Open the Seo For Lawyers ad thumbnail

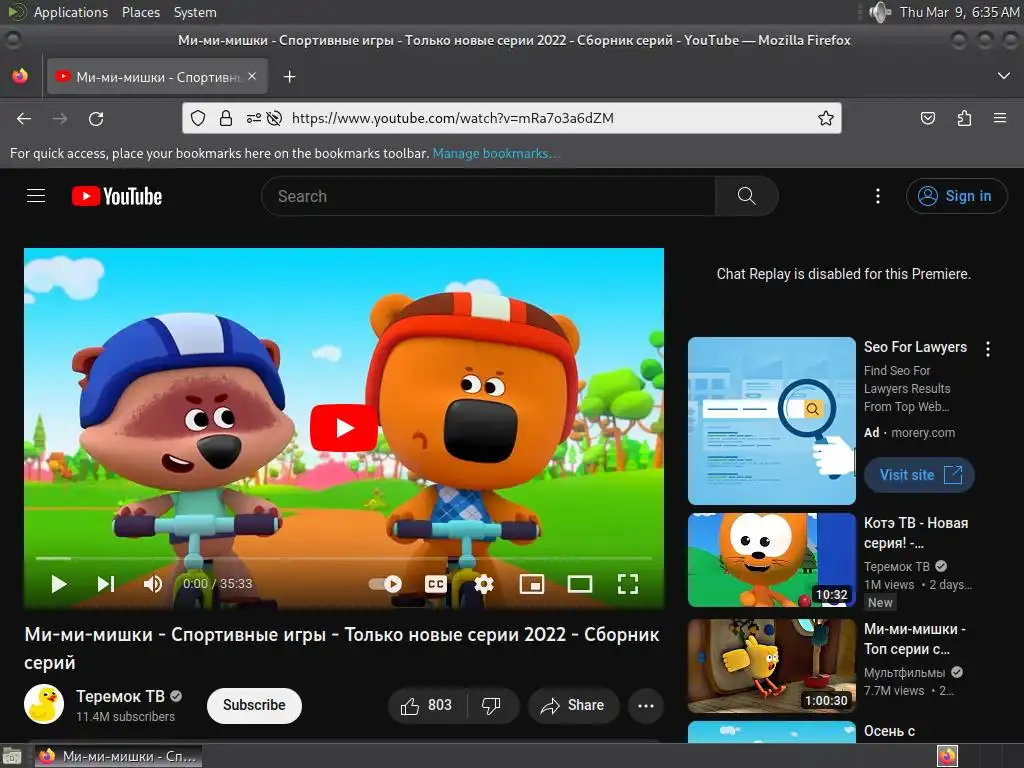click(x=771, y=421)
